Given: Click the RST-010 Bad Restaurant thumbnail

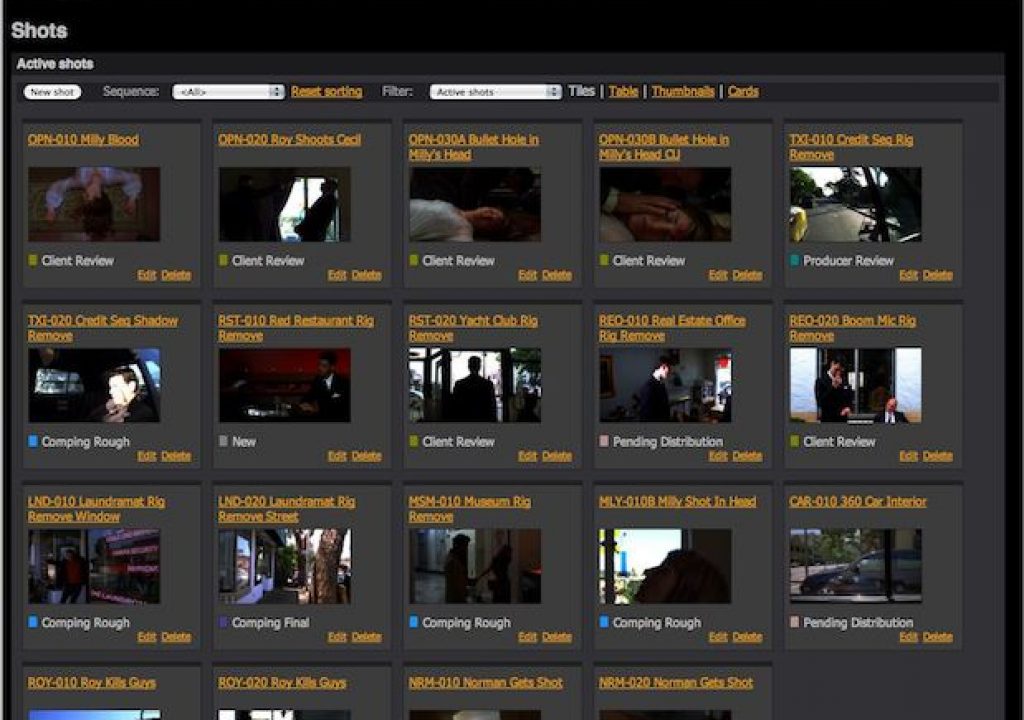Looking at the screenshot, I should pos(285,385).
